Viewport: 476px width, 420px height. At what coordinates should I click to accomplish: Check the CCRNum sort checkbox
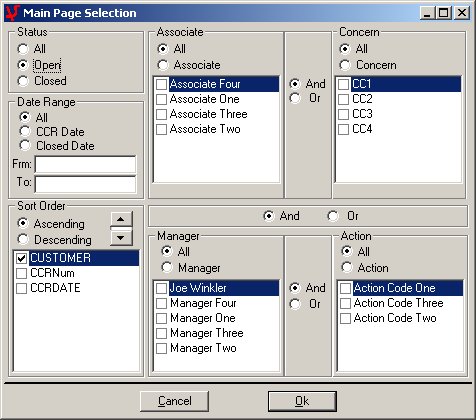coord(21,273)
